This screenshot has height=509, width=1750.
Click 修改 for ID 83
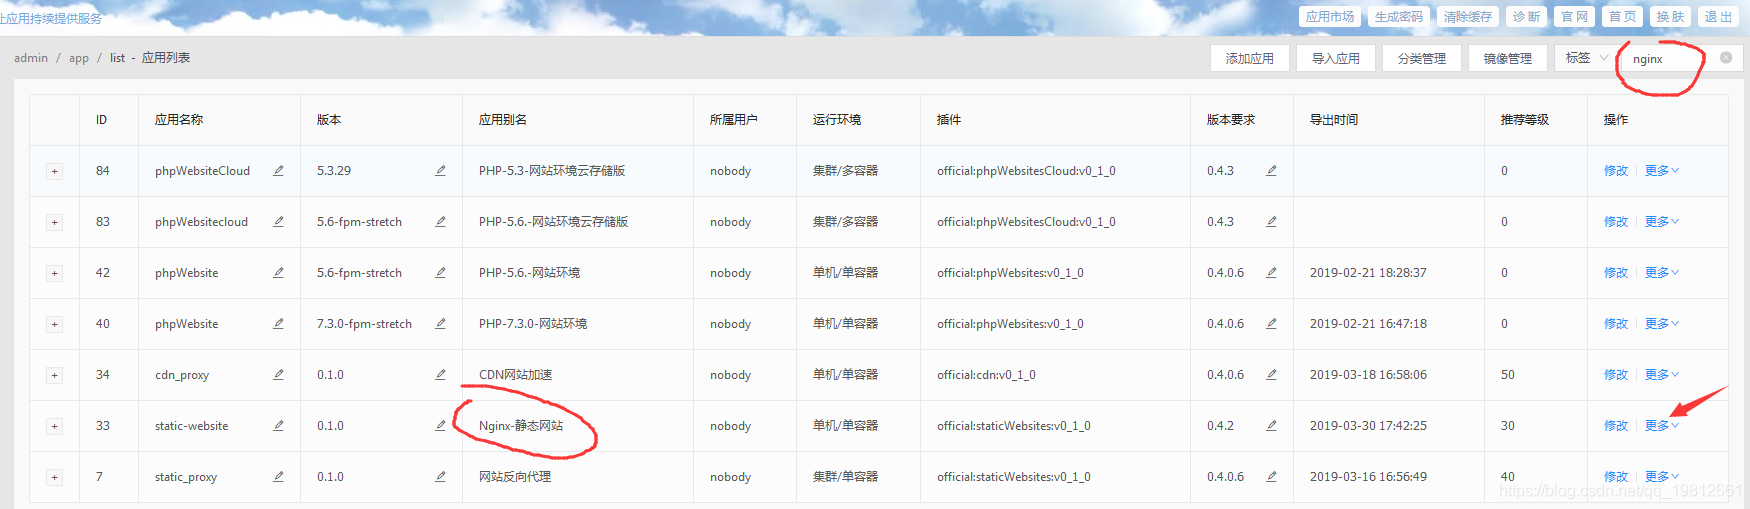pos(1616,222)
